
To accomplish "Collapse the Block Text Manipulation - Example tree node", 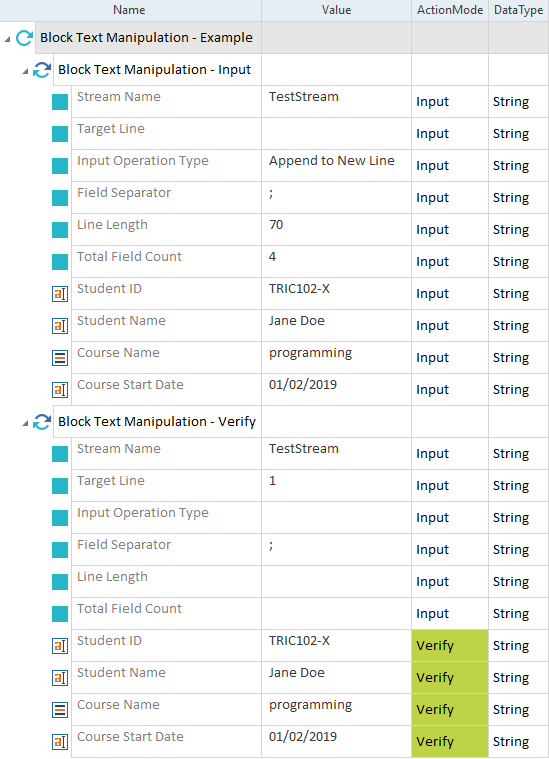I will point(7,39).
